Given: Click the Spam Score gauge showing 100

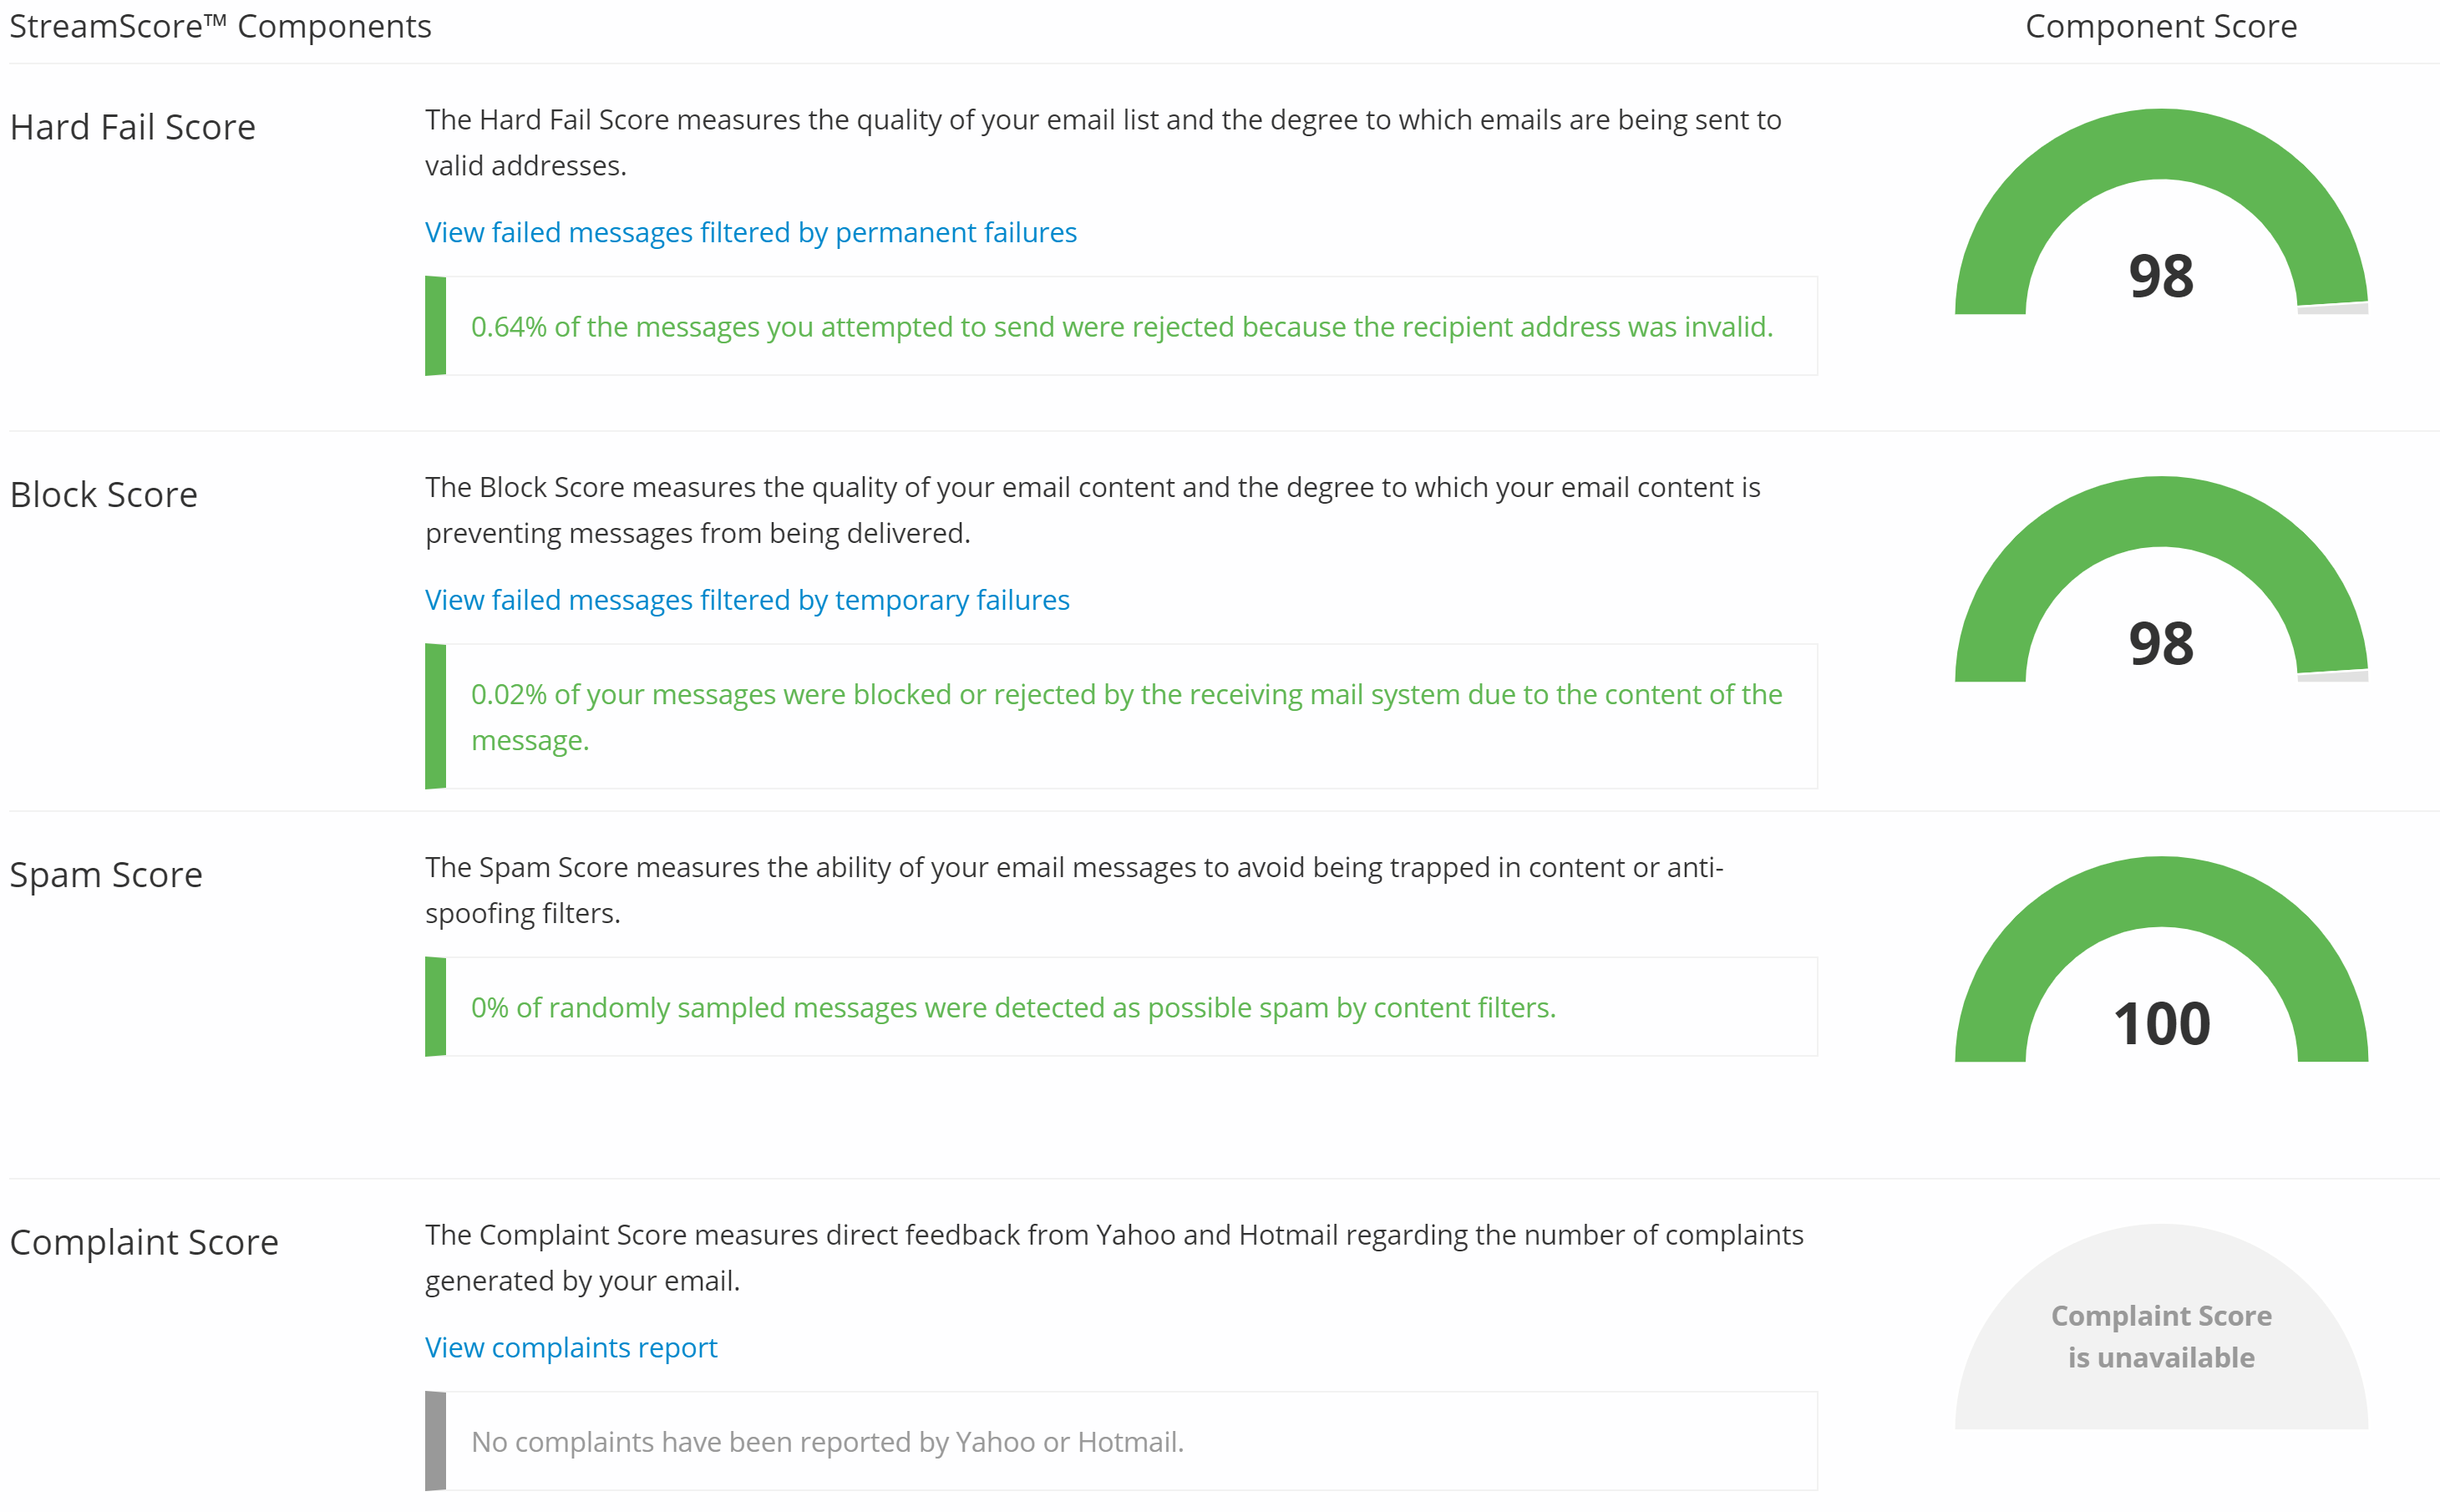Looking at the screenshot, I should pos(2161,960).
